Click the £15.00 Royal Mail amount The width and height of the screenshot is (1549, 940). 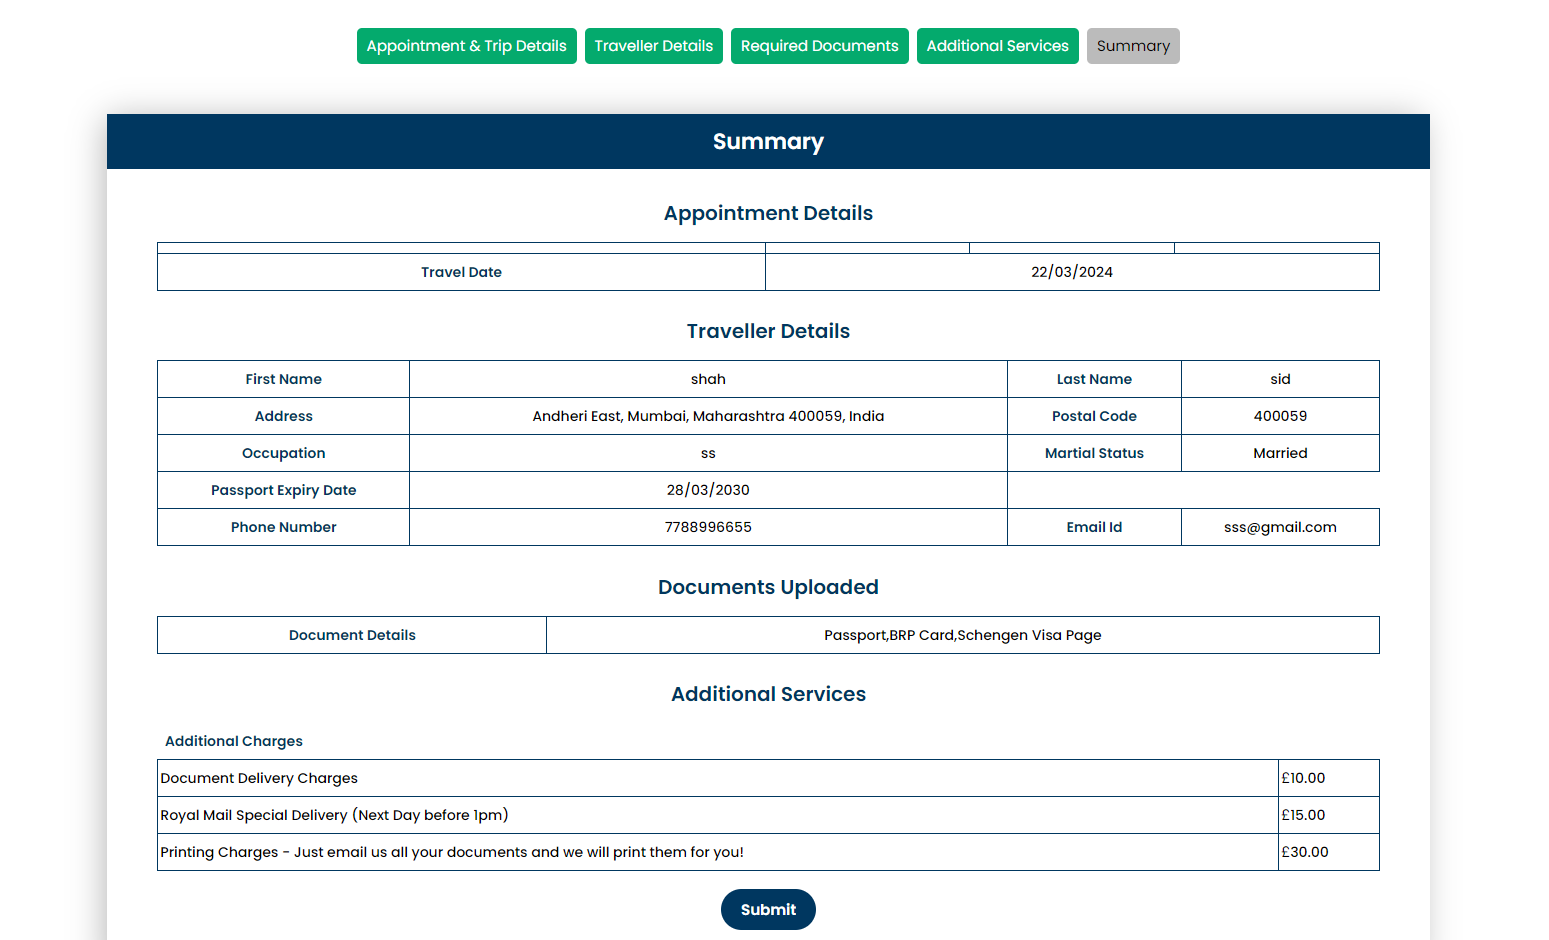(1303, 815)
